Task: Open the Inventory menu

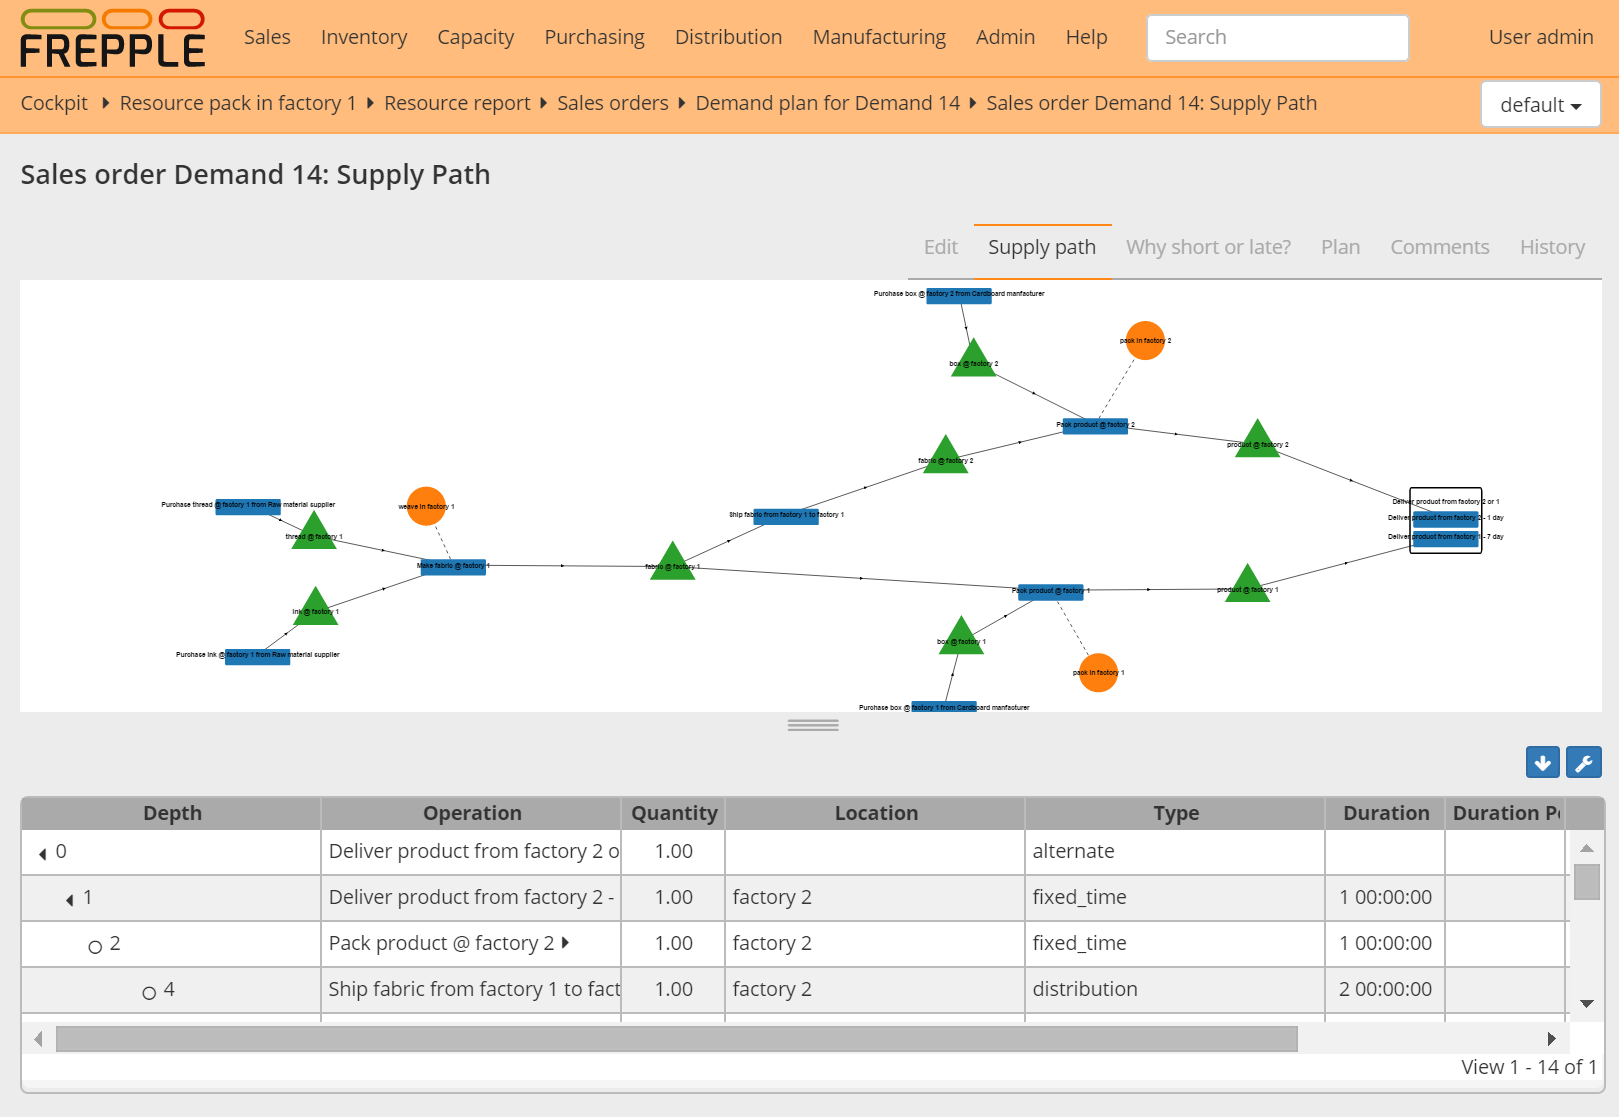Action: [364, 37]
